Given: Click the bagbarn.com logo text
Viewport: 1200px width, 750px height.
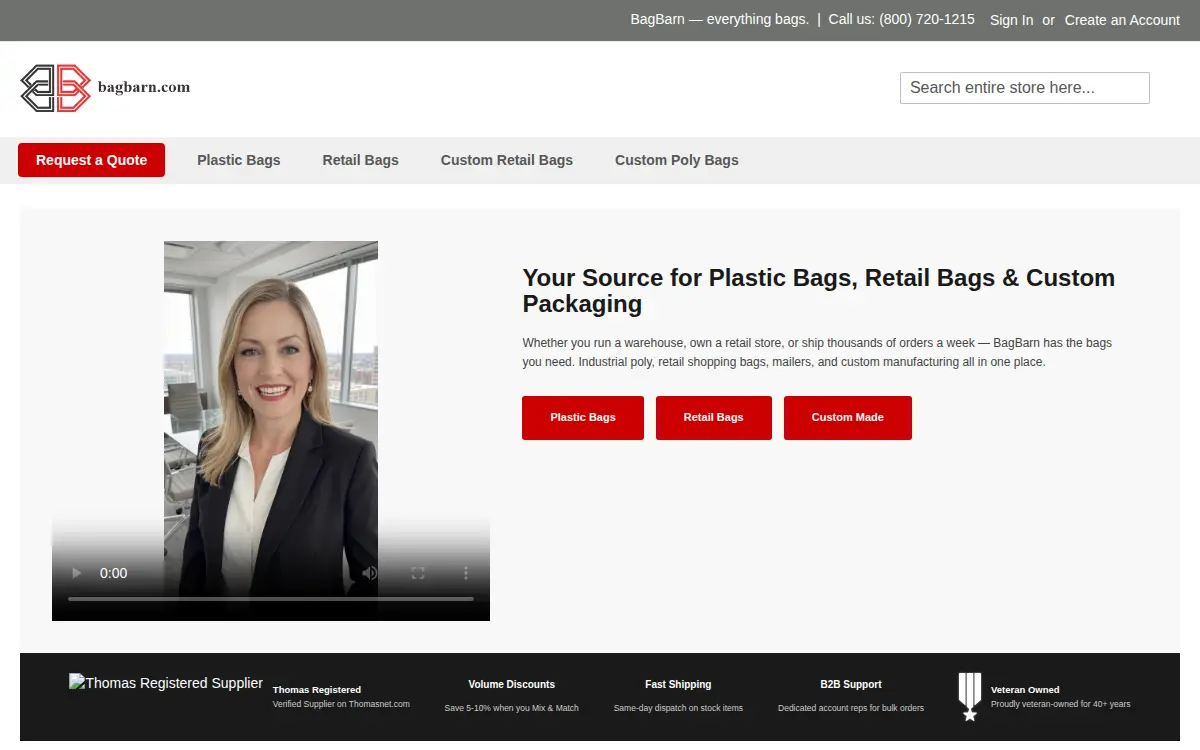Looking at the screenshot, I should click(x=144, y=87).
